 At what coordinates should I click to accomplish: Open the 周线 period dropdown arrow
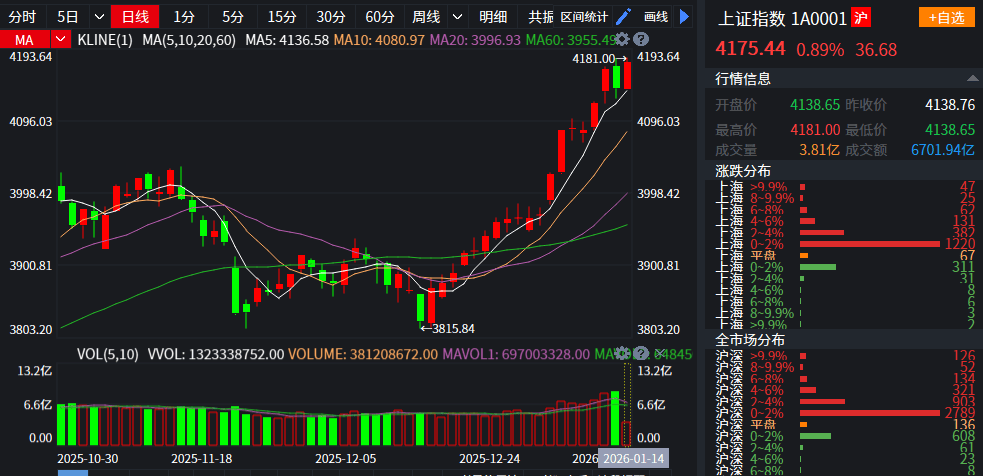tap(457, 17)
